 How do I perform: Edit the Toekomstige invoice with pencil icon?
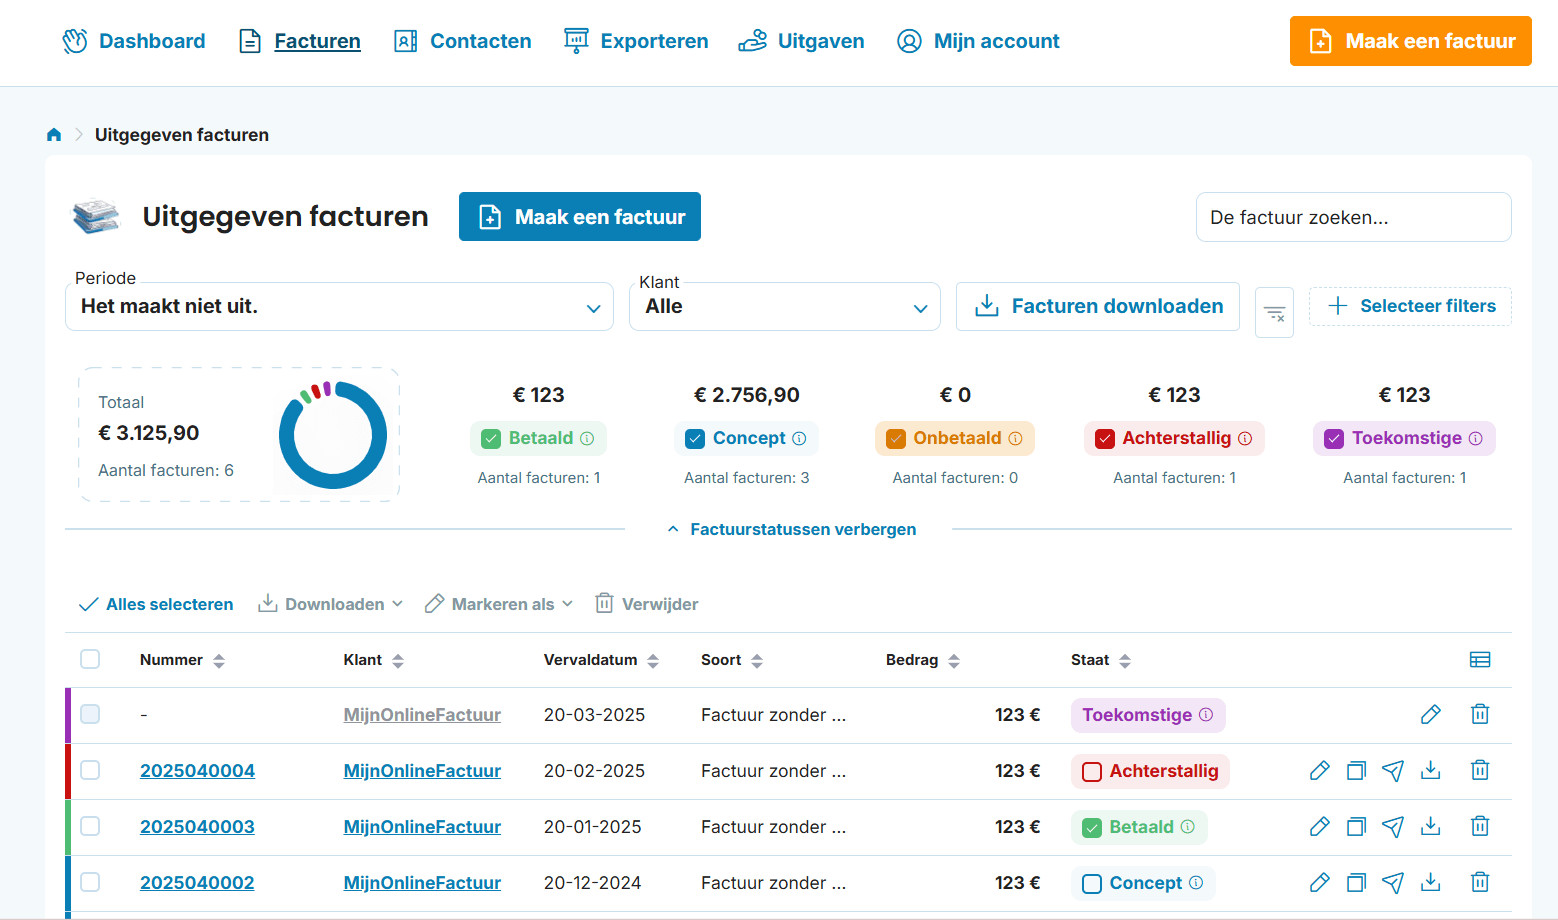pos(1431,714)
